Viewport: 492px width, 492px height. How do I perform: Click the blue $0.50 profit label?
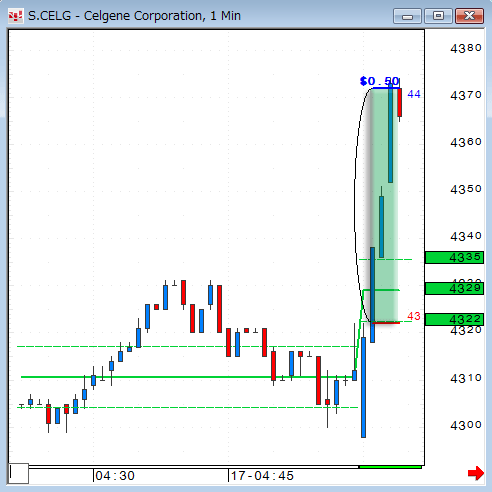click(x=379, y=81)
